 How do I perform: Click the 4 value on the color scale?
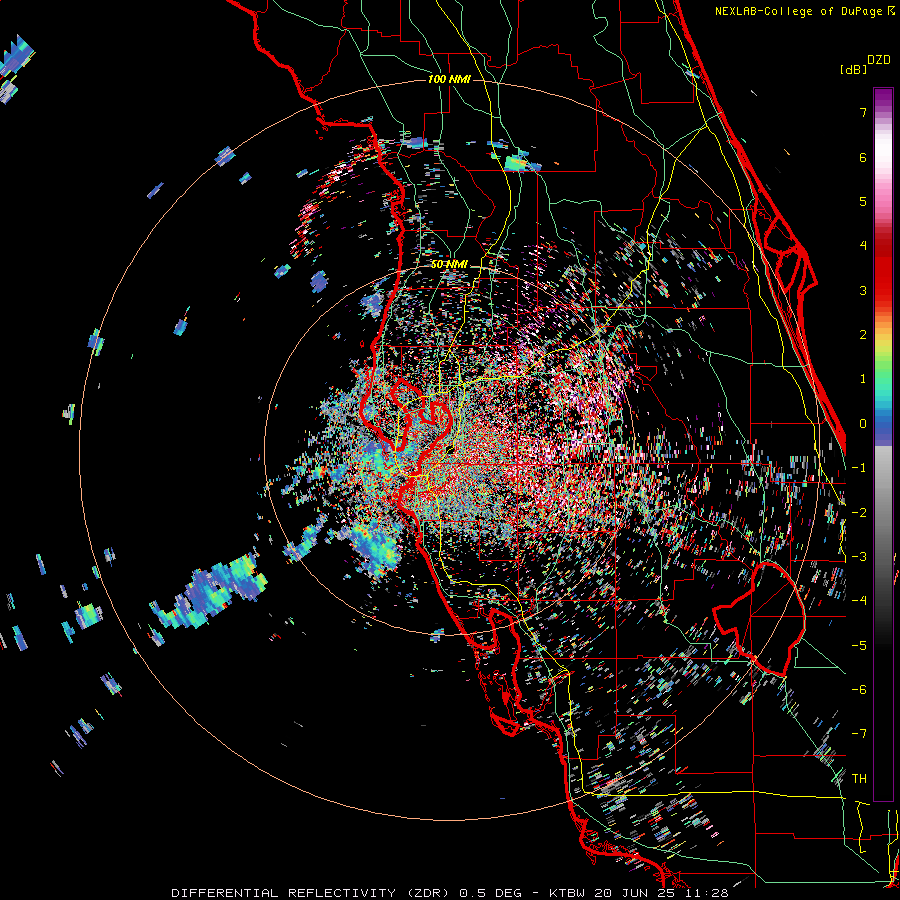[863, 246]
